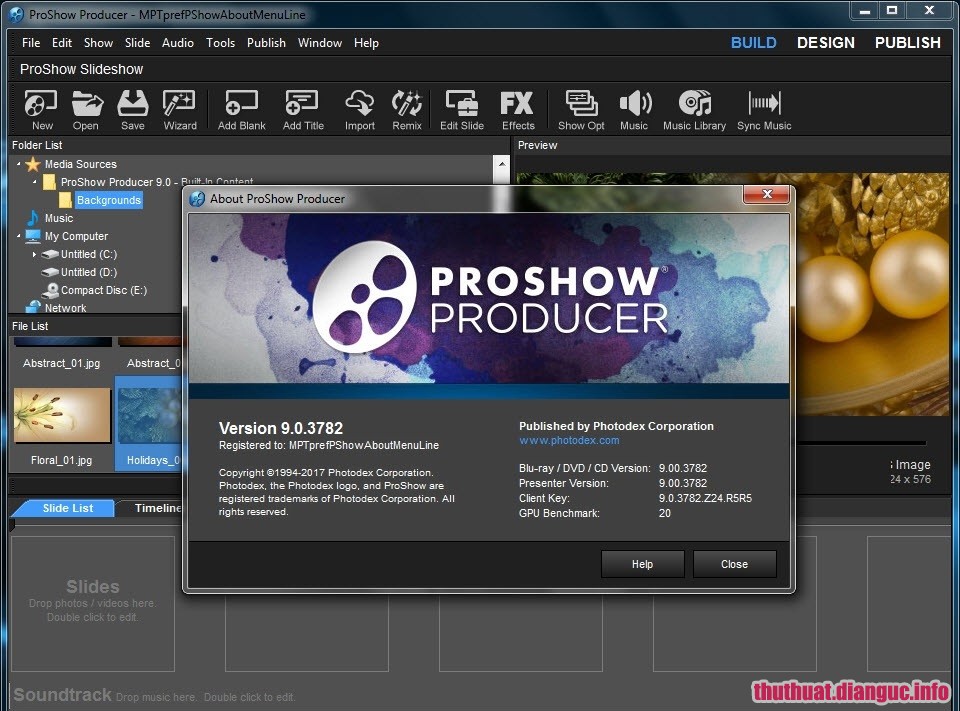Open the Publish menu
The width and height of the screenshot is (960, 711).
[x=266, y=43]
